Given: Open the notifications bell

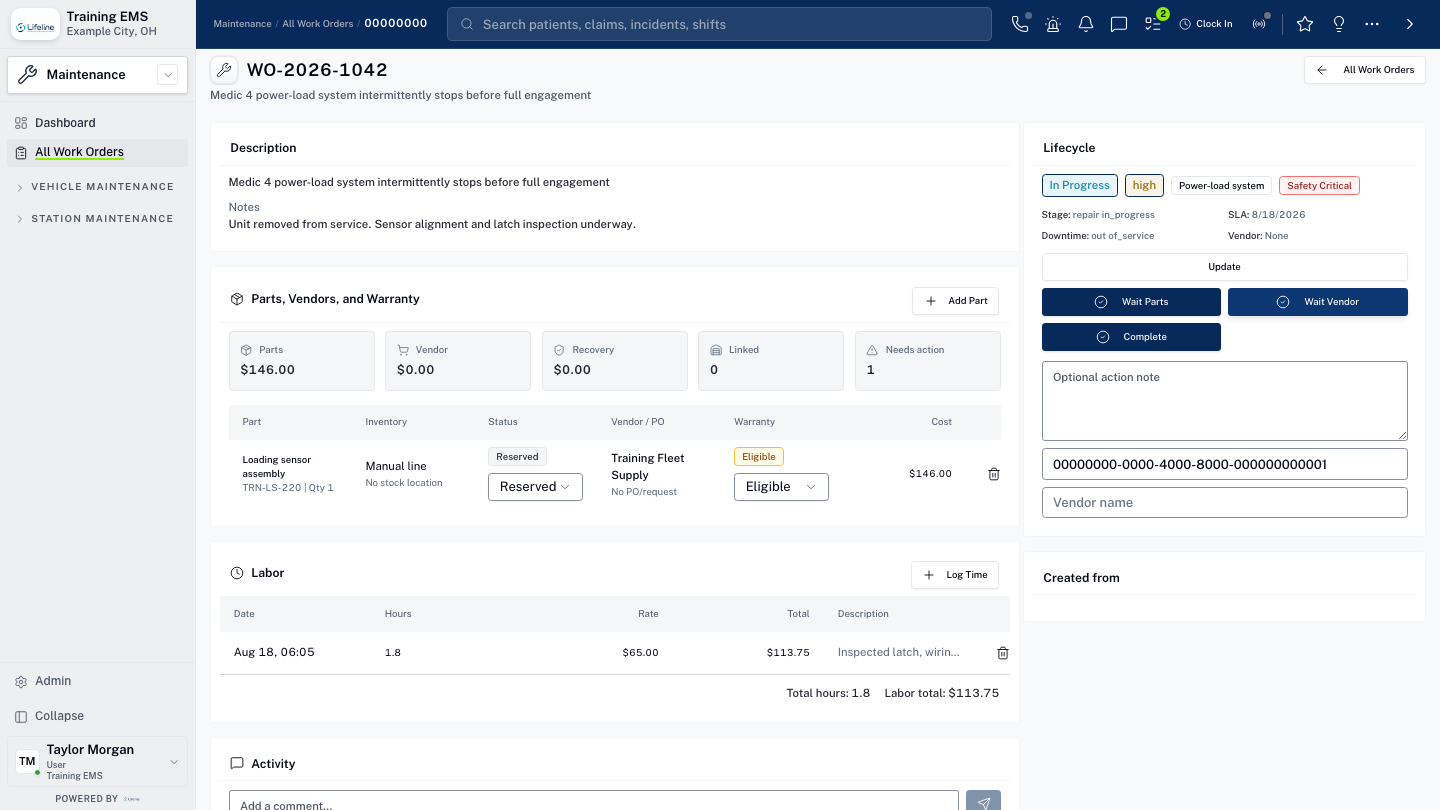Looking at the screenshot, I should [1086, 24].
